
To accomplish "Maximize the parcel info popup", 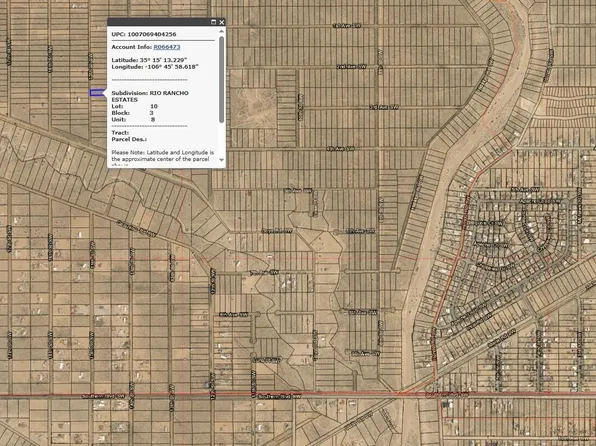I will pyautogui.click(x=214, y=22).
